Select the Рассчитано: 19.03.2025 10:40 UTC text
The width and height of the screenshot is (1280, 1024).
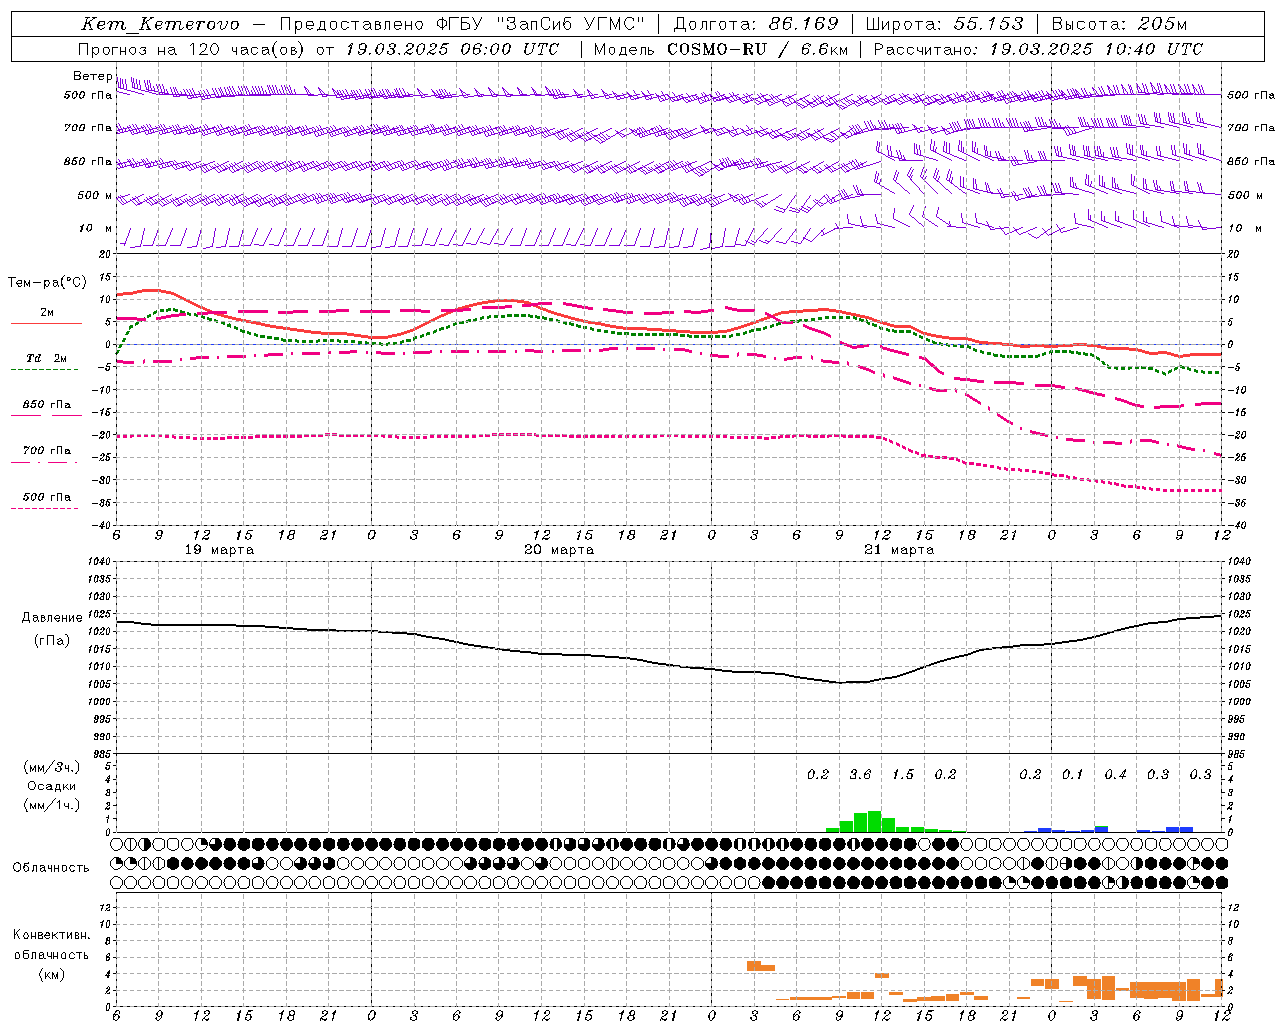click(1038, 49)
